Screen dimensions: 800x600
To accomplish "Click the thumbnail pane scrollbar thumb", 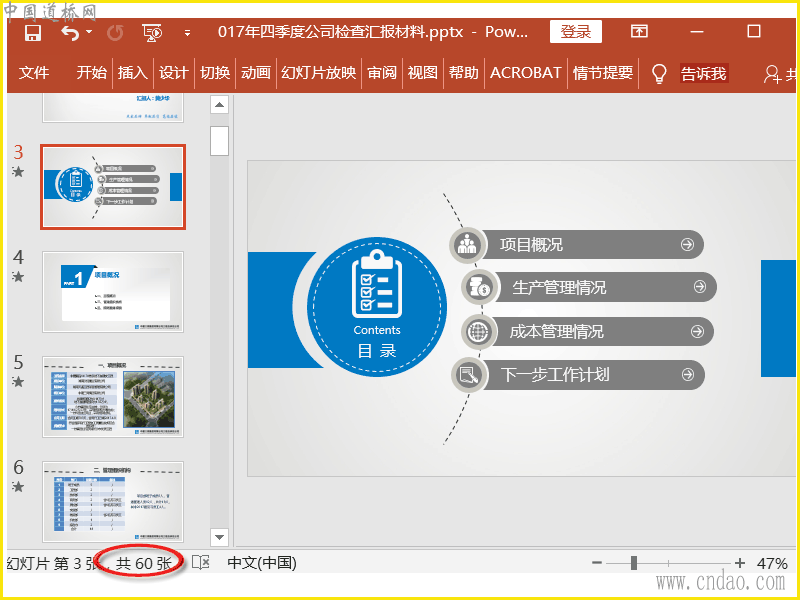I will tap(219, 141).
